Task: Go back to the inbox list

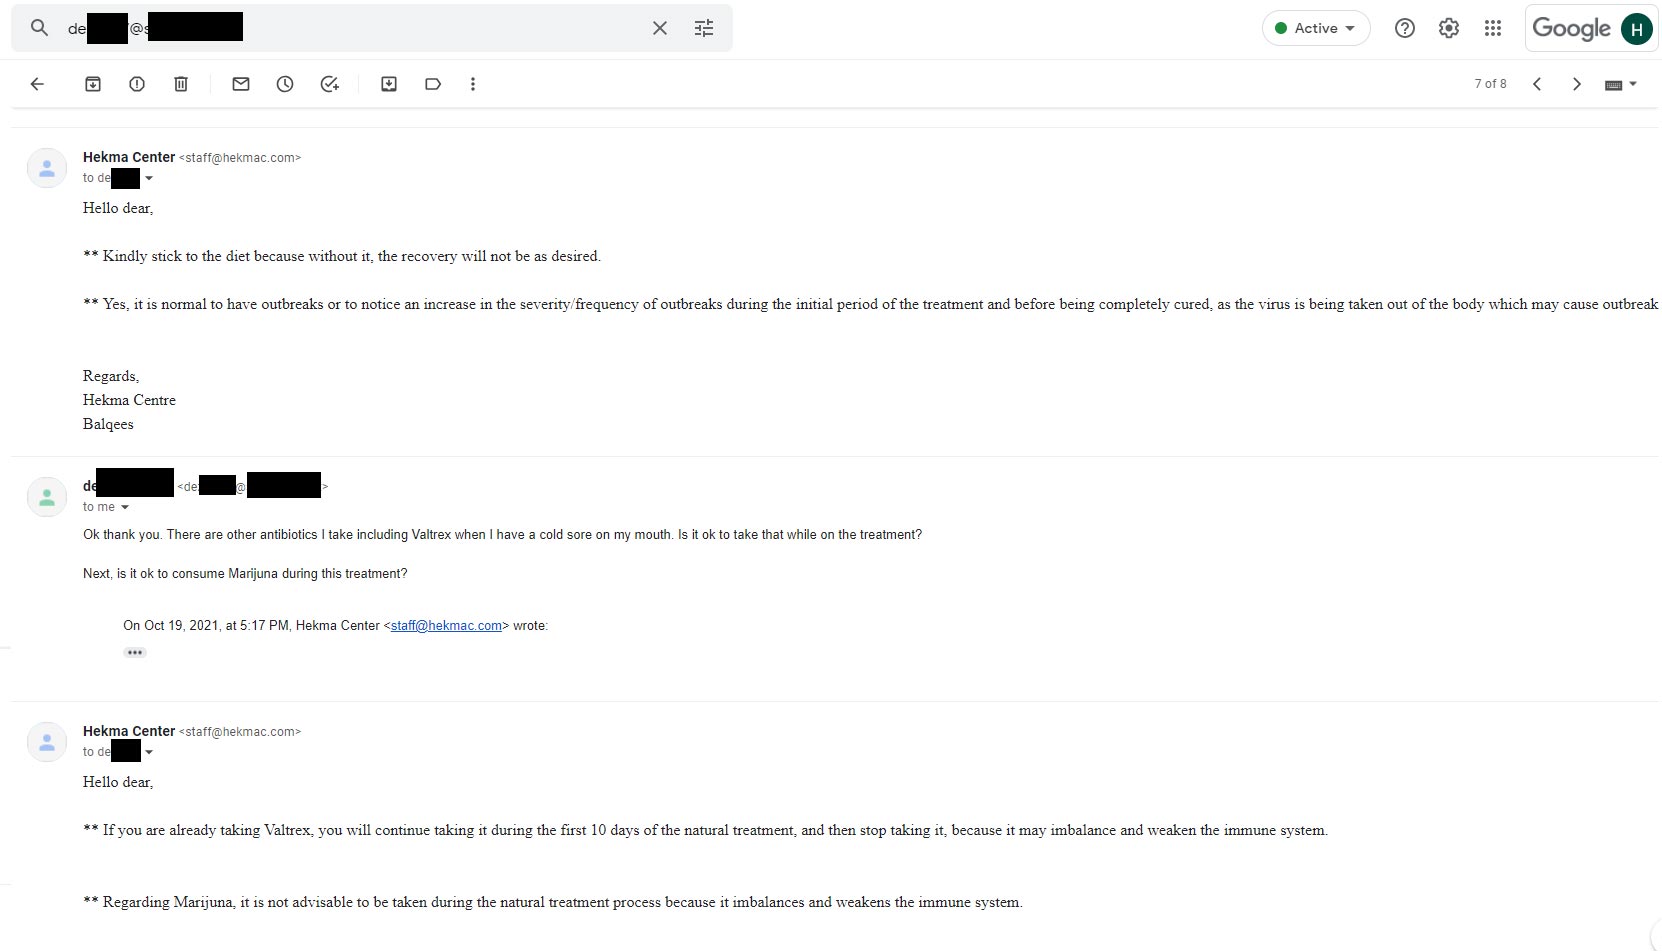Action: 37,84
